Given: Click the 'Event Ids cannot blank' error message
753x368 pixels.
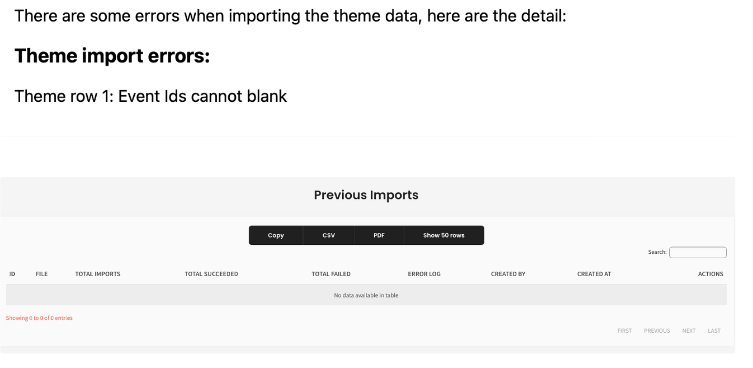Looking at the screenshot, I should 203,97.
